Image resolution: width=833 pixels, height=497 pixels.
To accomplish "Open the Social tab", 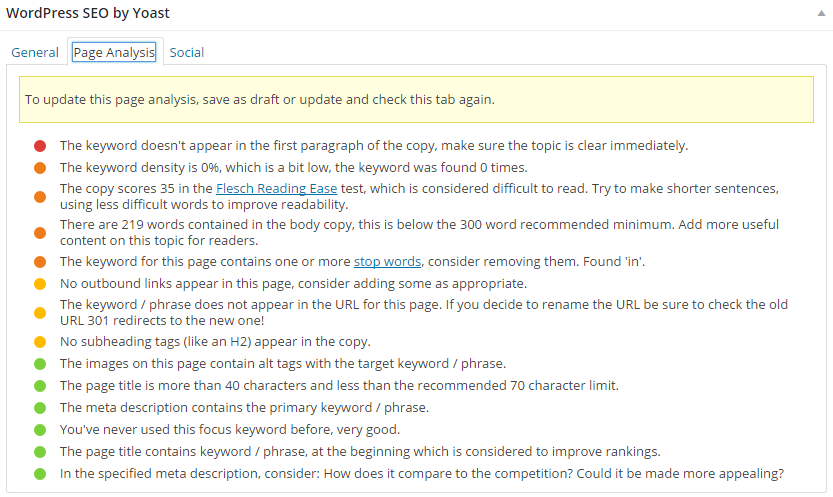I will pos(187,53).
